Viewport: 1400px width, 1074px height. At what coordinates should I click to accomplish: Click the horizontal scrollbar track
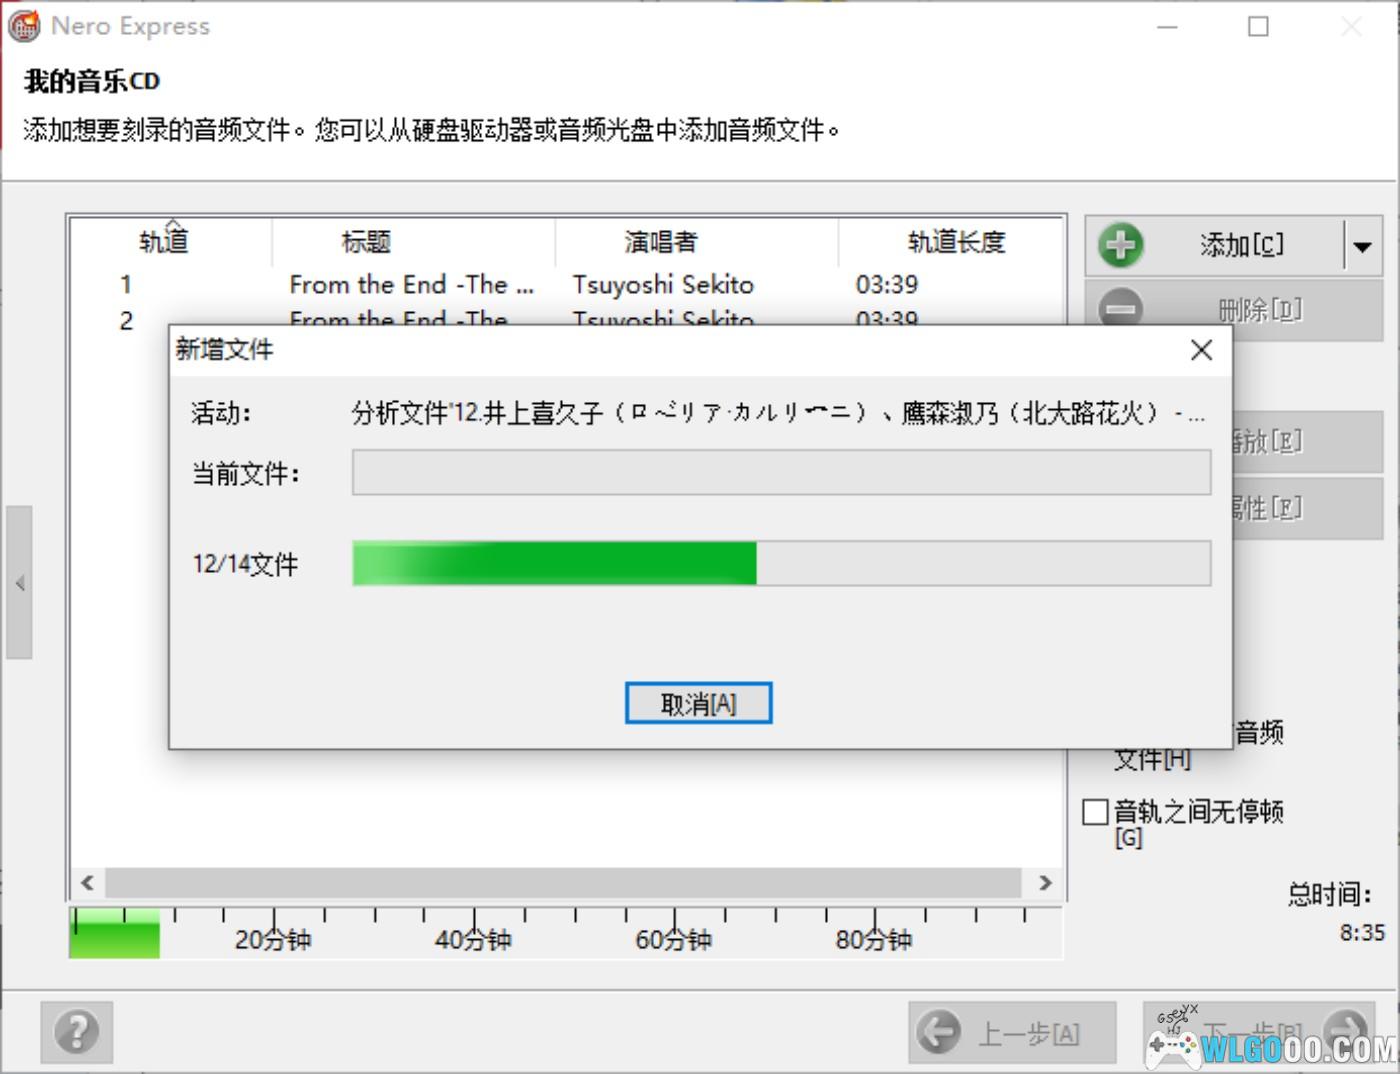click(x=563, y=883)
